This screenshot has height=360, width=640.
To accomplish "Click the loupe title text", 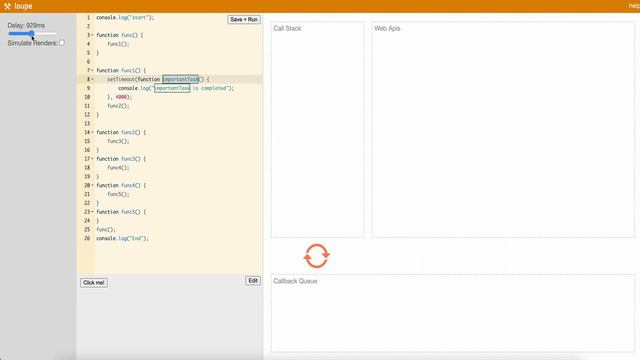I will pyautogui.click(x=23, y=6).
